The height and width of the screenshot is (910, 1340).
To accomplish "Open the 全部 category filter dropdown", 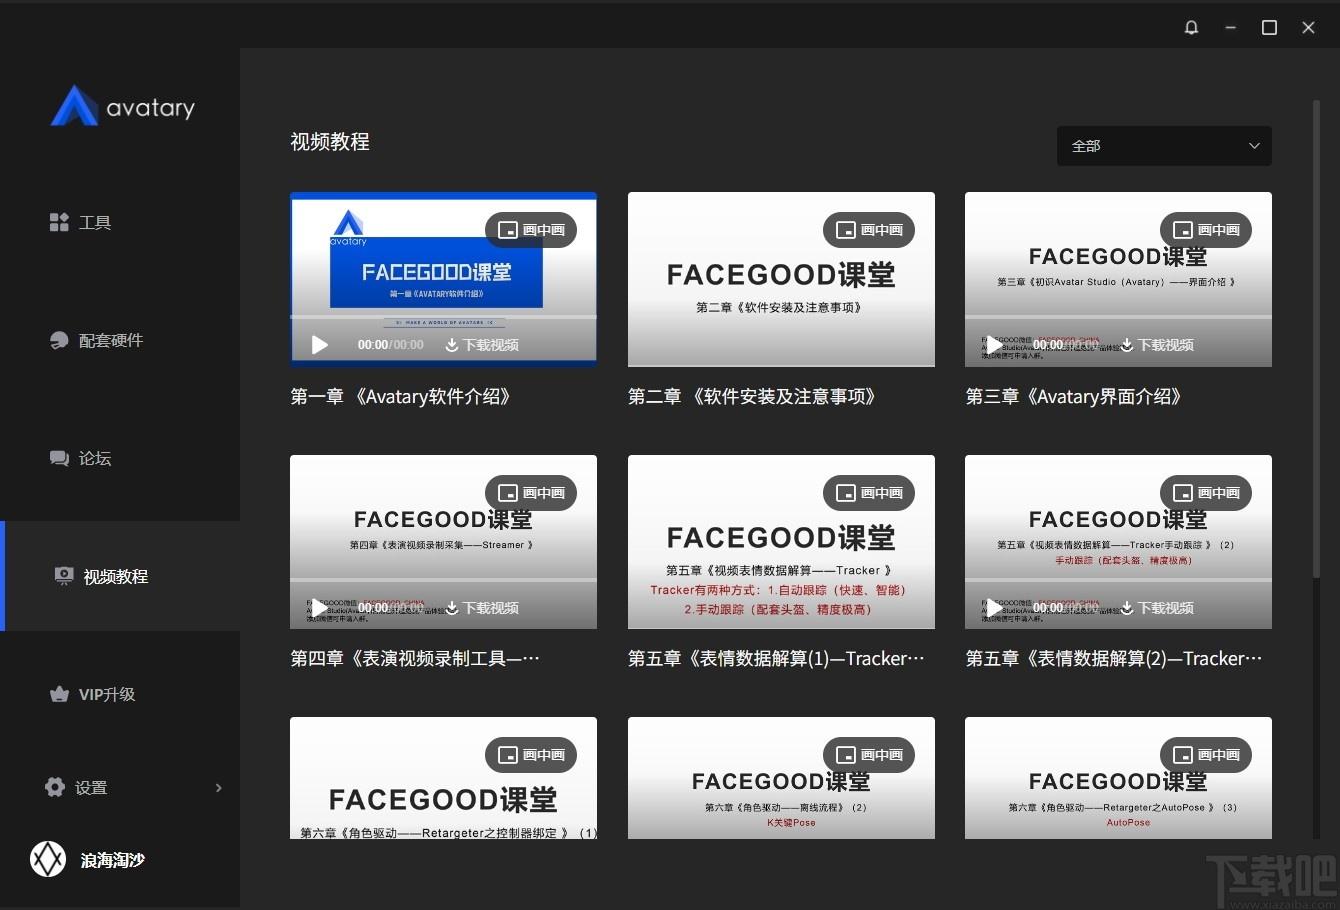I will [1164, 146].
